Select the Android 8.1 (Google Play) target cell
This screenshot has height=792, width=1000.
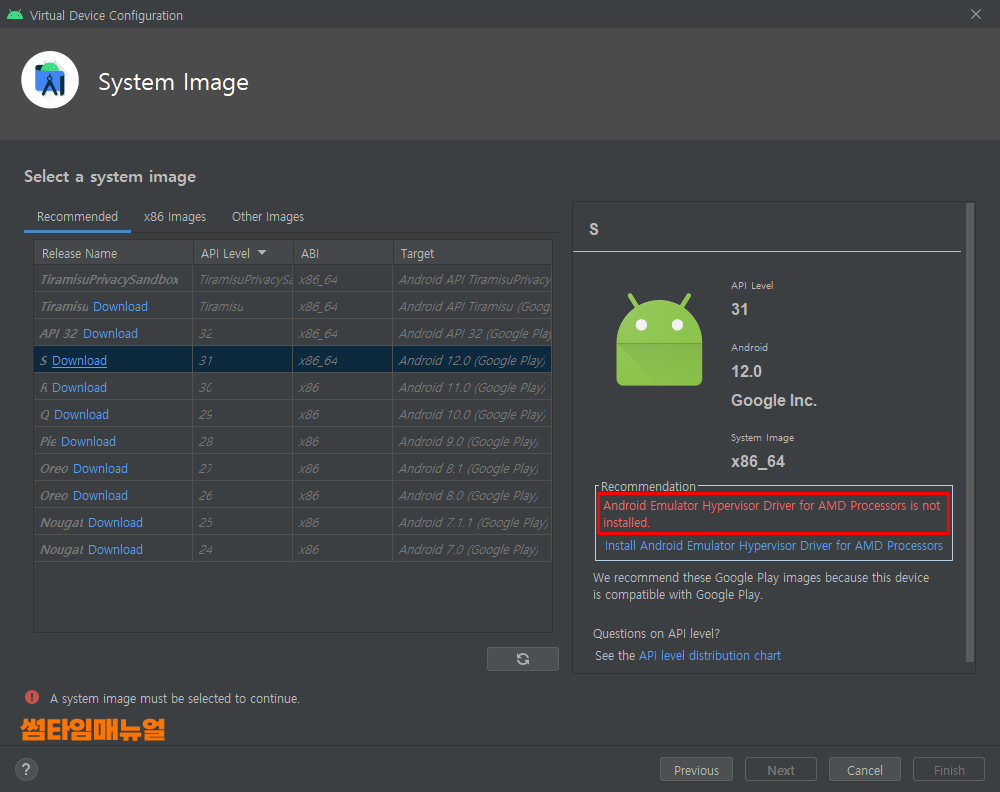[x=472, y=469]
